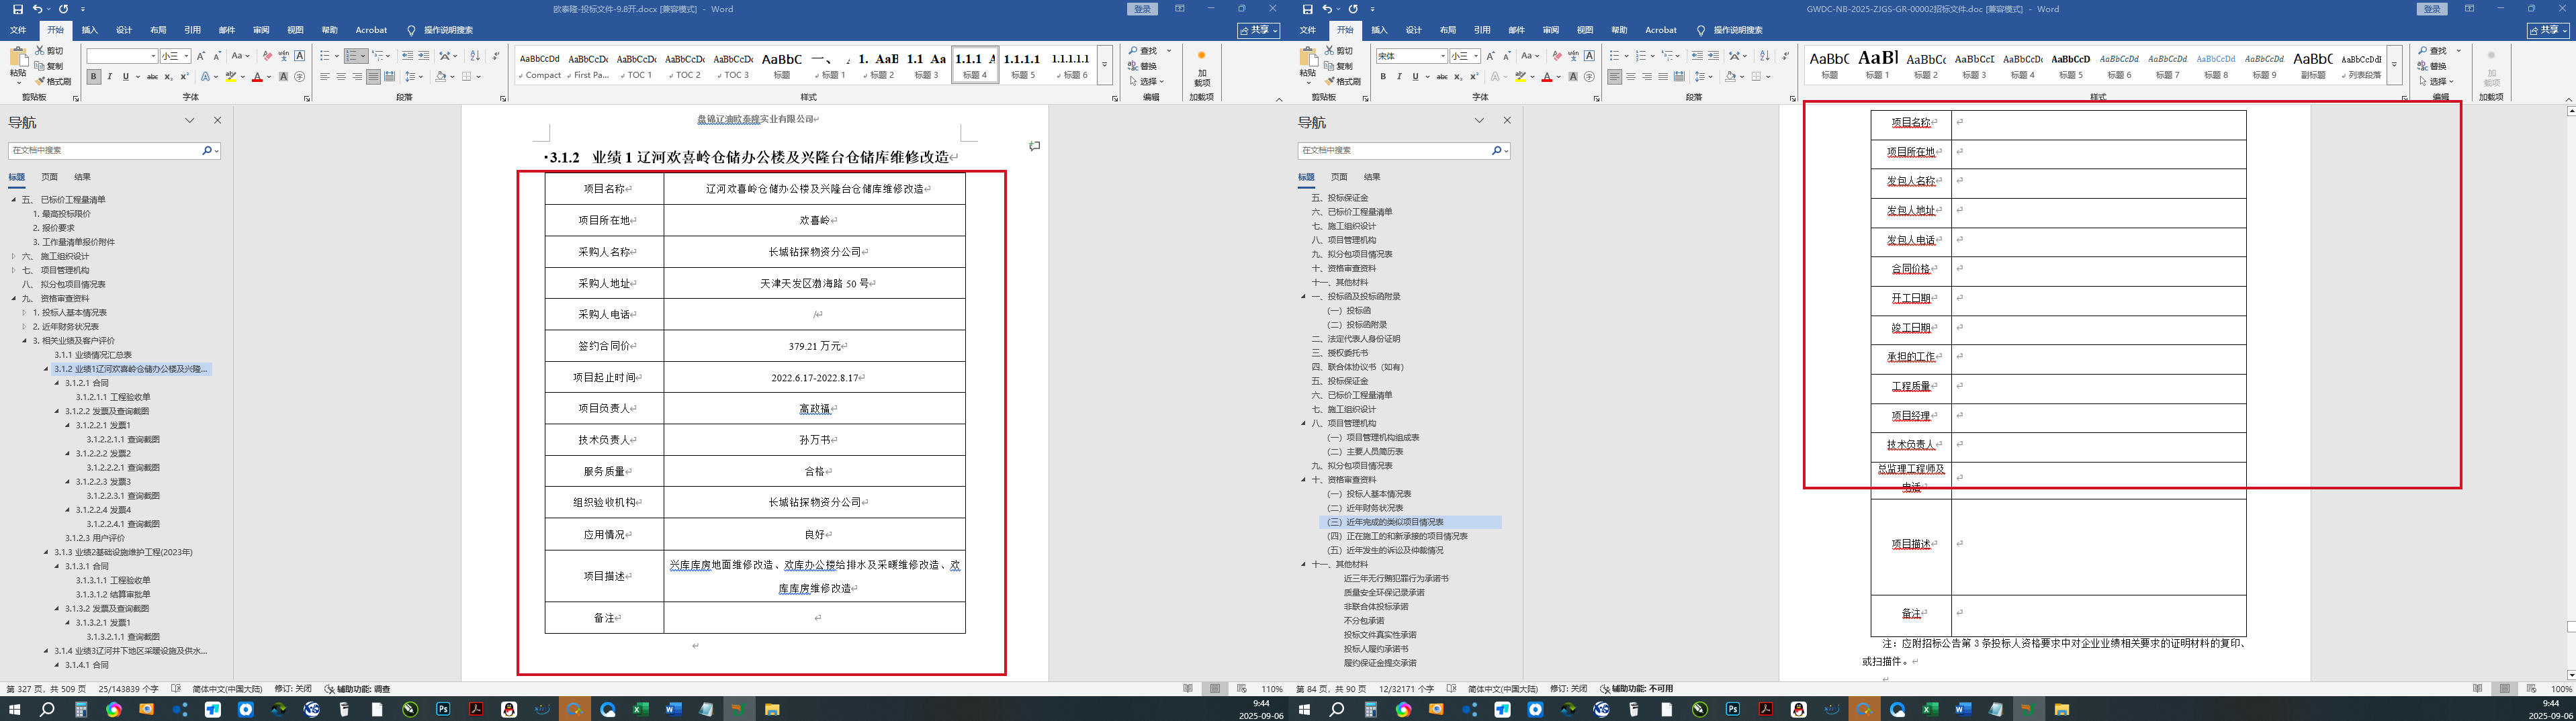Click Replace (替换) in left Word window
Screen dimensions: 2576x721
coord(1143,66)
